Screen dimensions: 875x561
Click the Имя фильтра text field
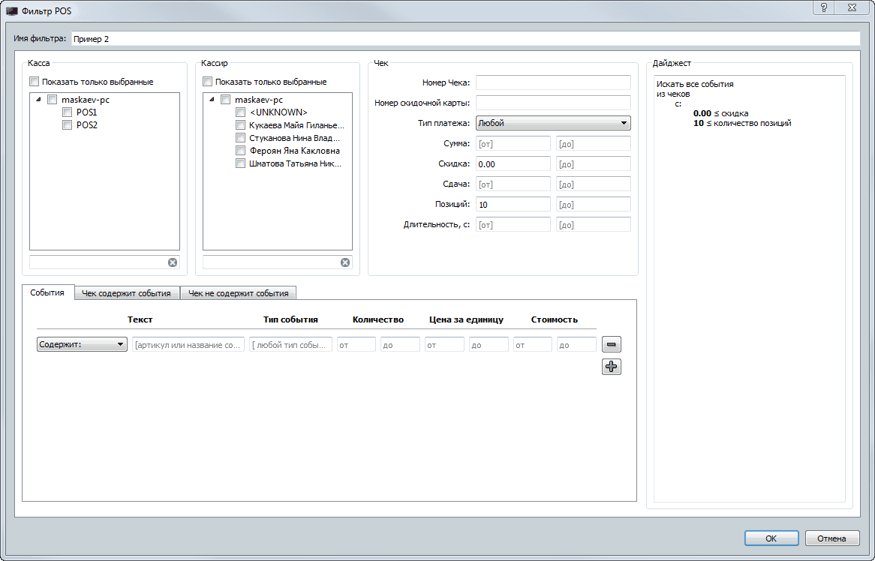click(464, 39)
